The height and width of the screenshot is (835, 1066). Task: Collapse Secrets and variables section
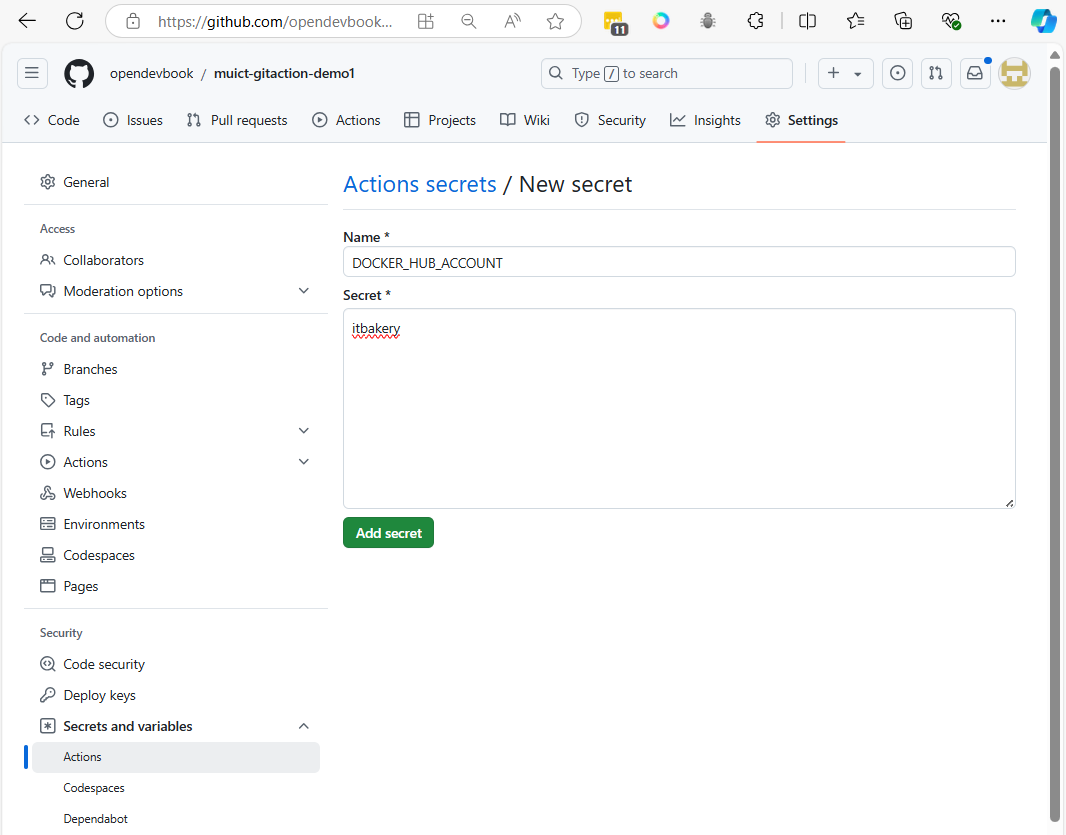click(304, 726)
